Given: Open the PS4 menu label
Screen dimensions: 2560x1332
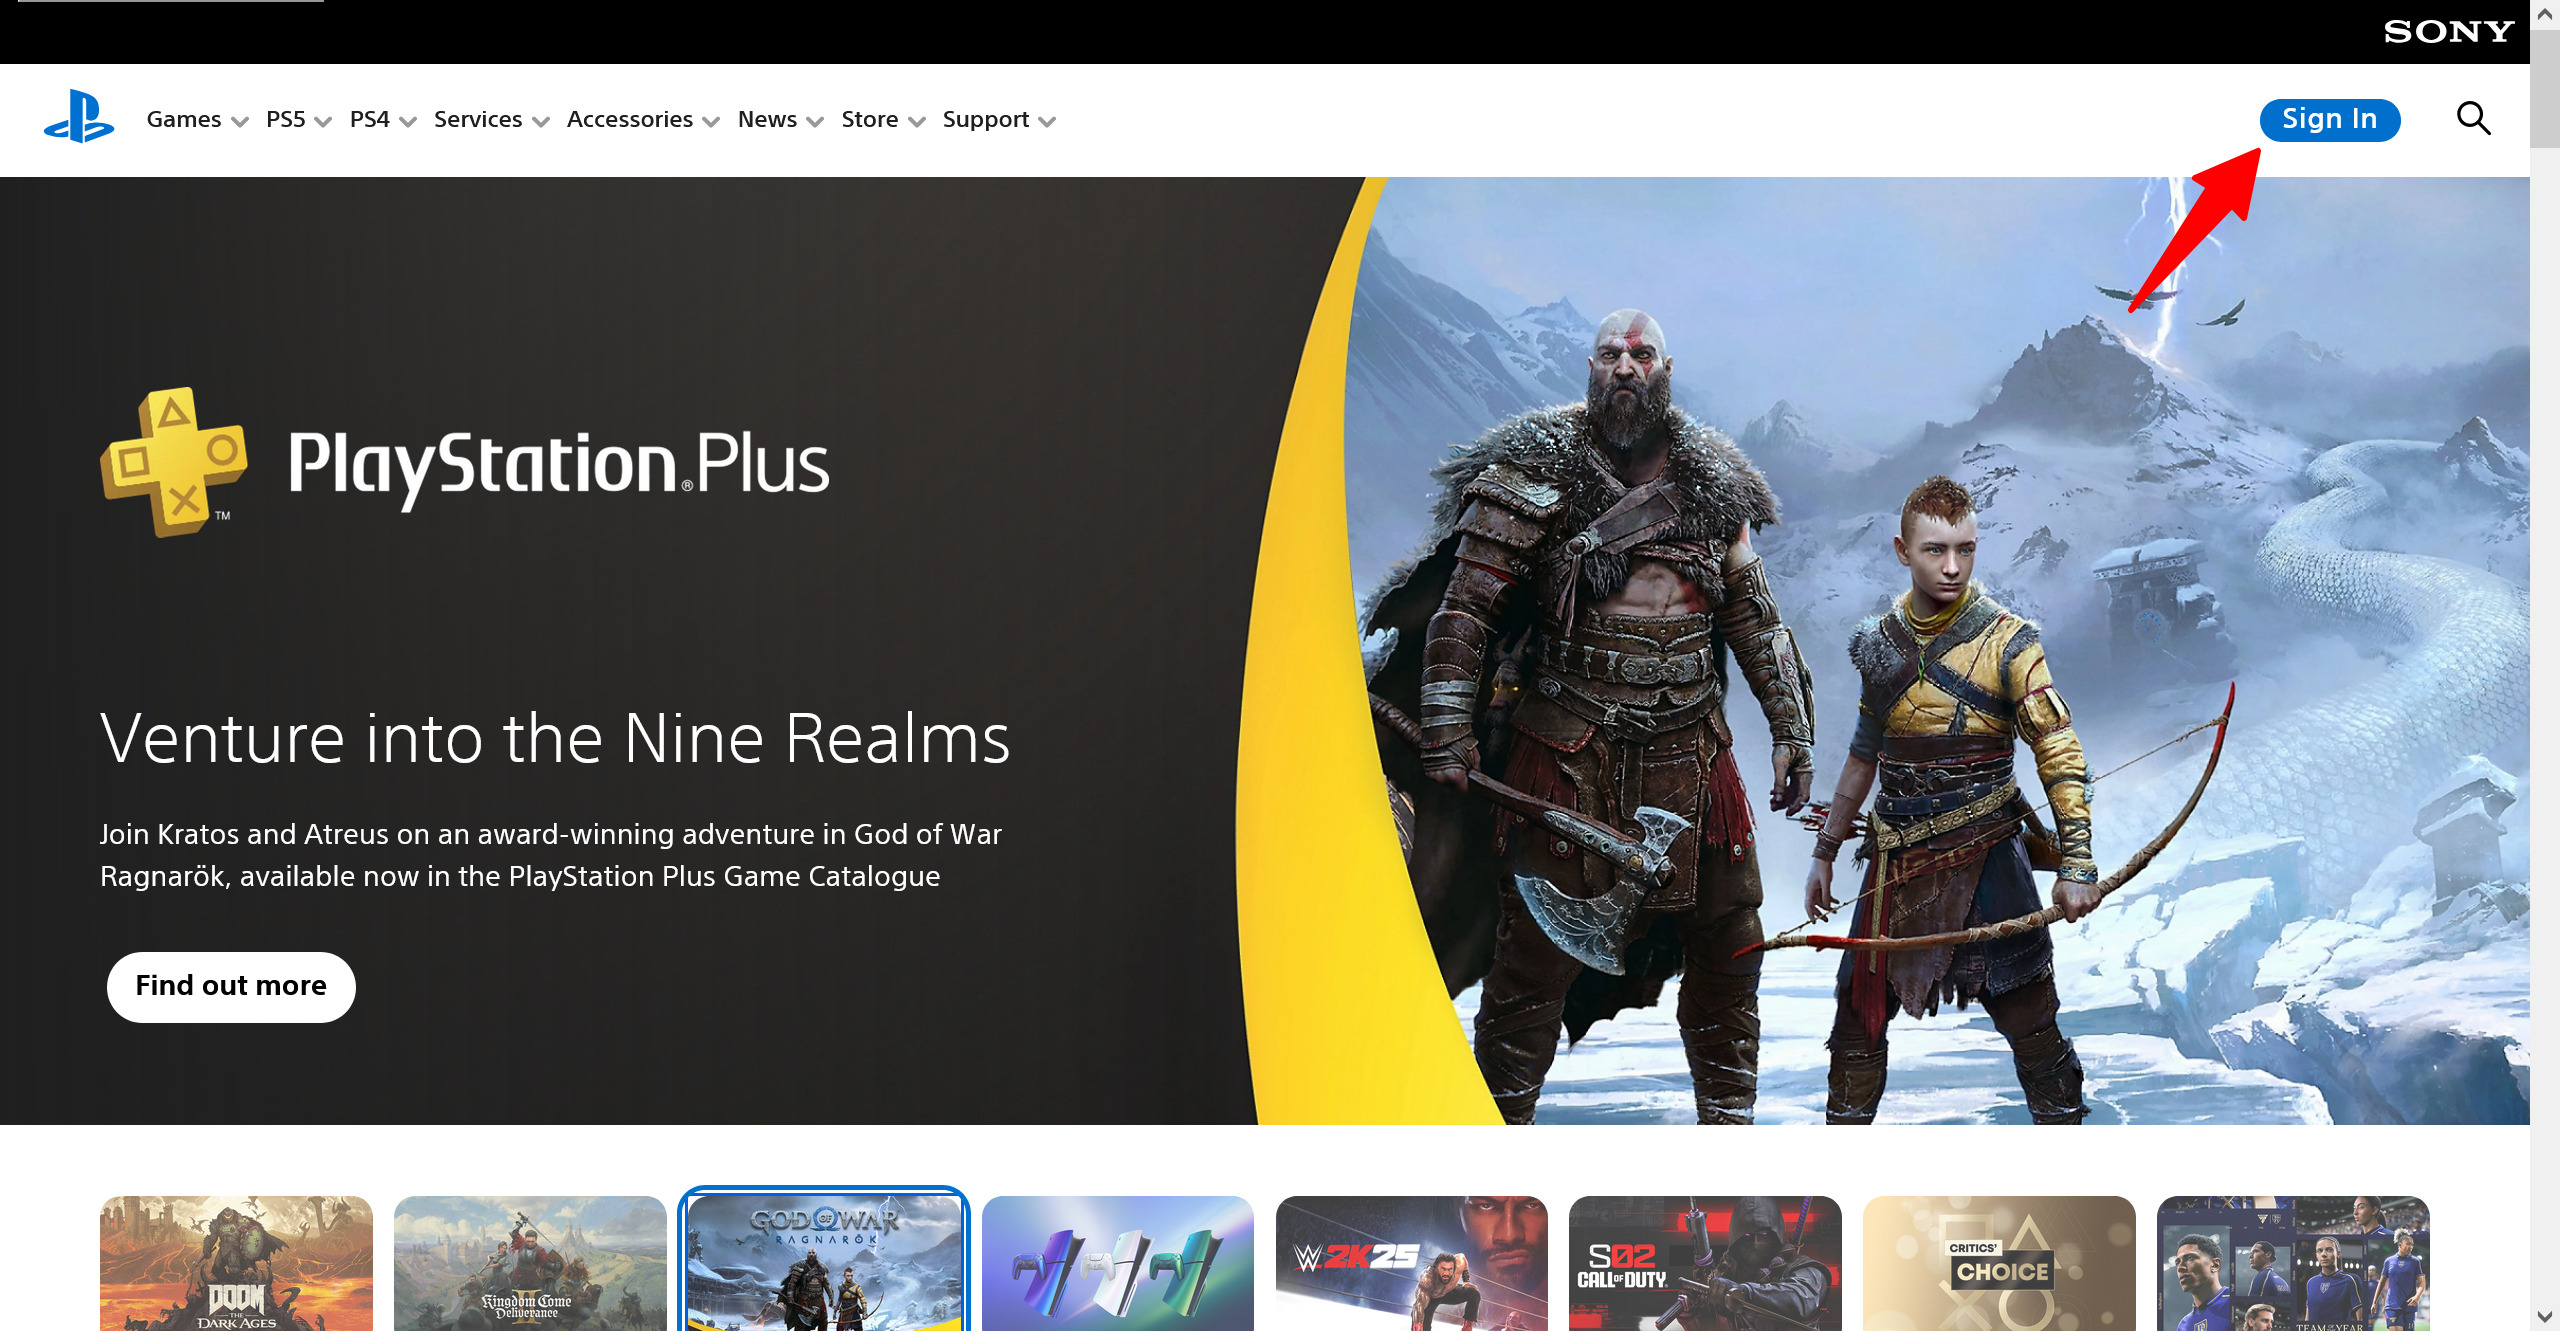Looking at the screenshot, I should click(x=370, y=119).
